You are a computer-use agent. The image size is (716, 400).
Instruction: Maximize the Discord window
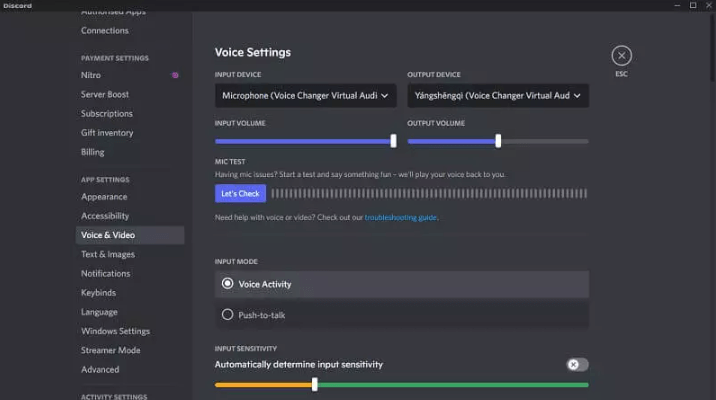pos(693,5)
